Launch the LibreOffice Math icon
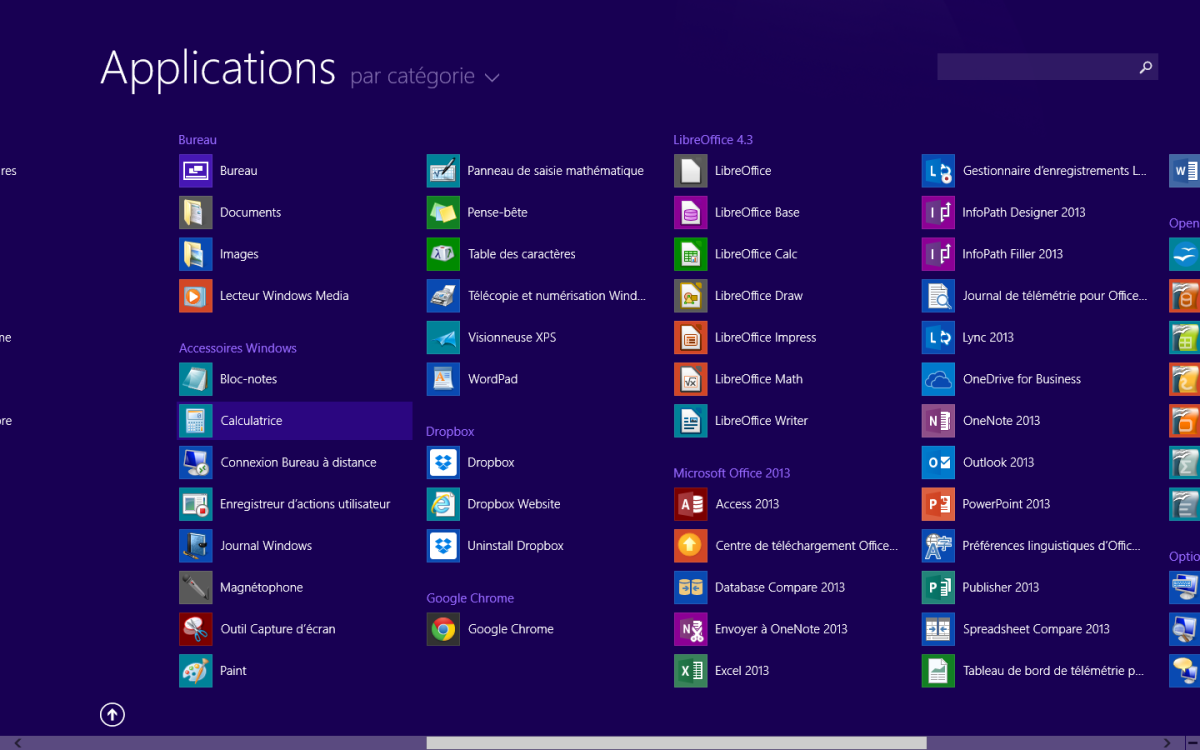The image size is (1200, 750). pyautogui.click(x=691, y=379)
